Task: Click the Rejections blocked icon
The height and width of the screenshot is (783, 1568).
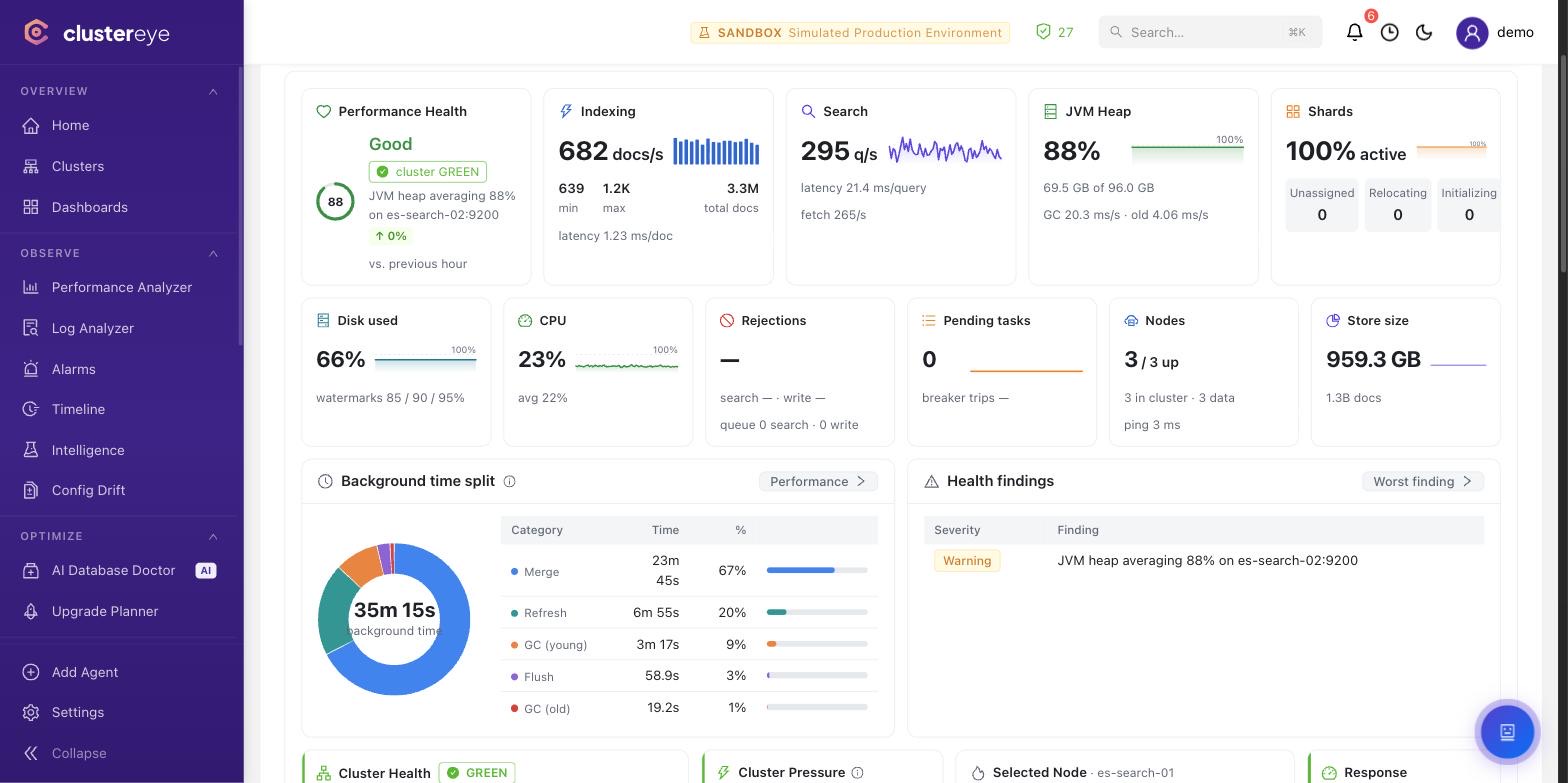Action: (x=727, y=320)
